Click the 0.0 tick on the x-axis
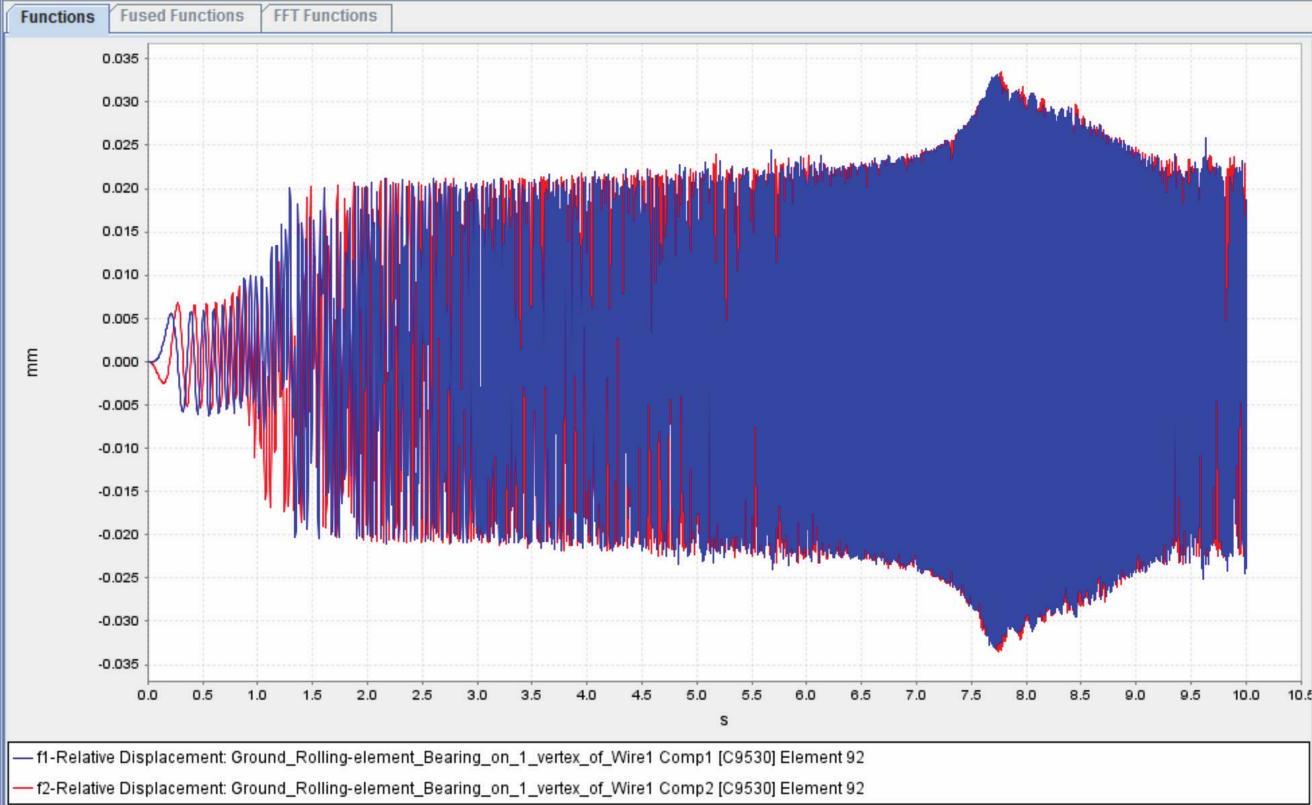 148,695
